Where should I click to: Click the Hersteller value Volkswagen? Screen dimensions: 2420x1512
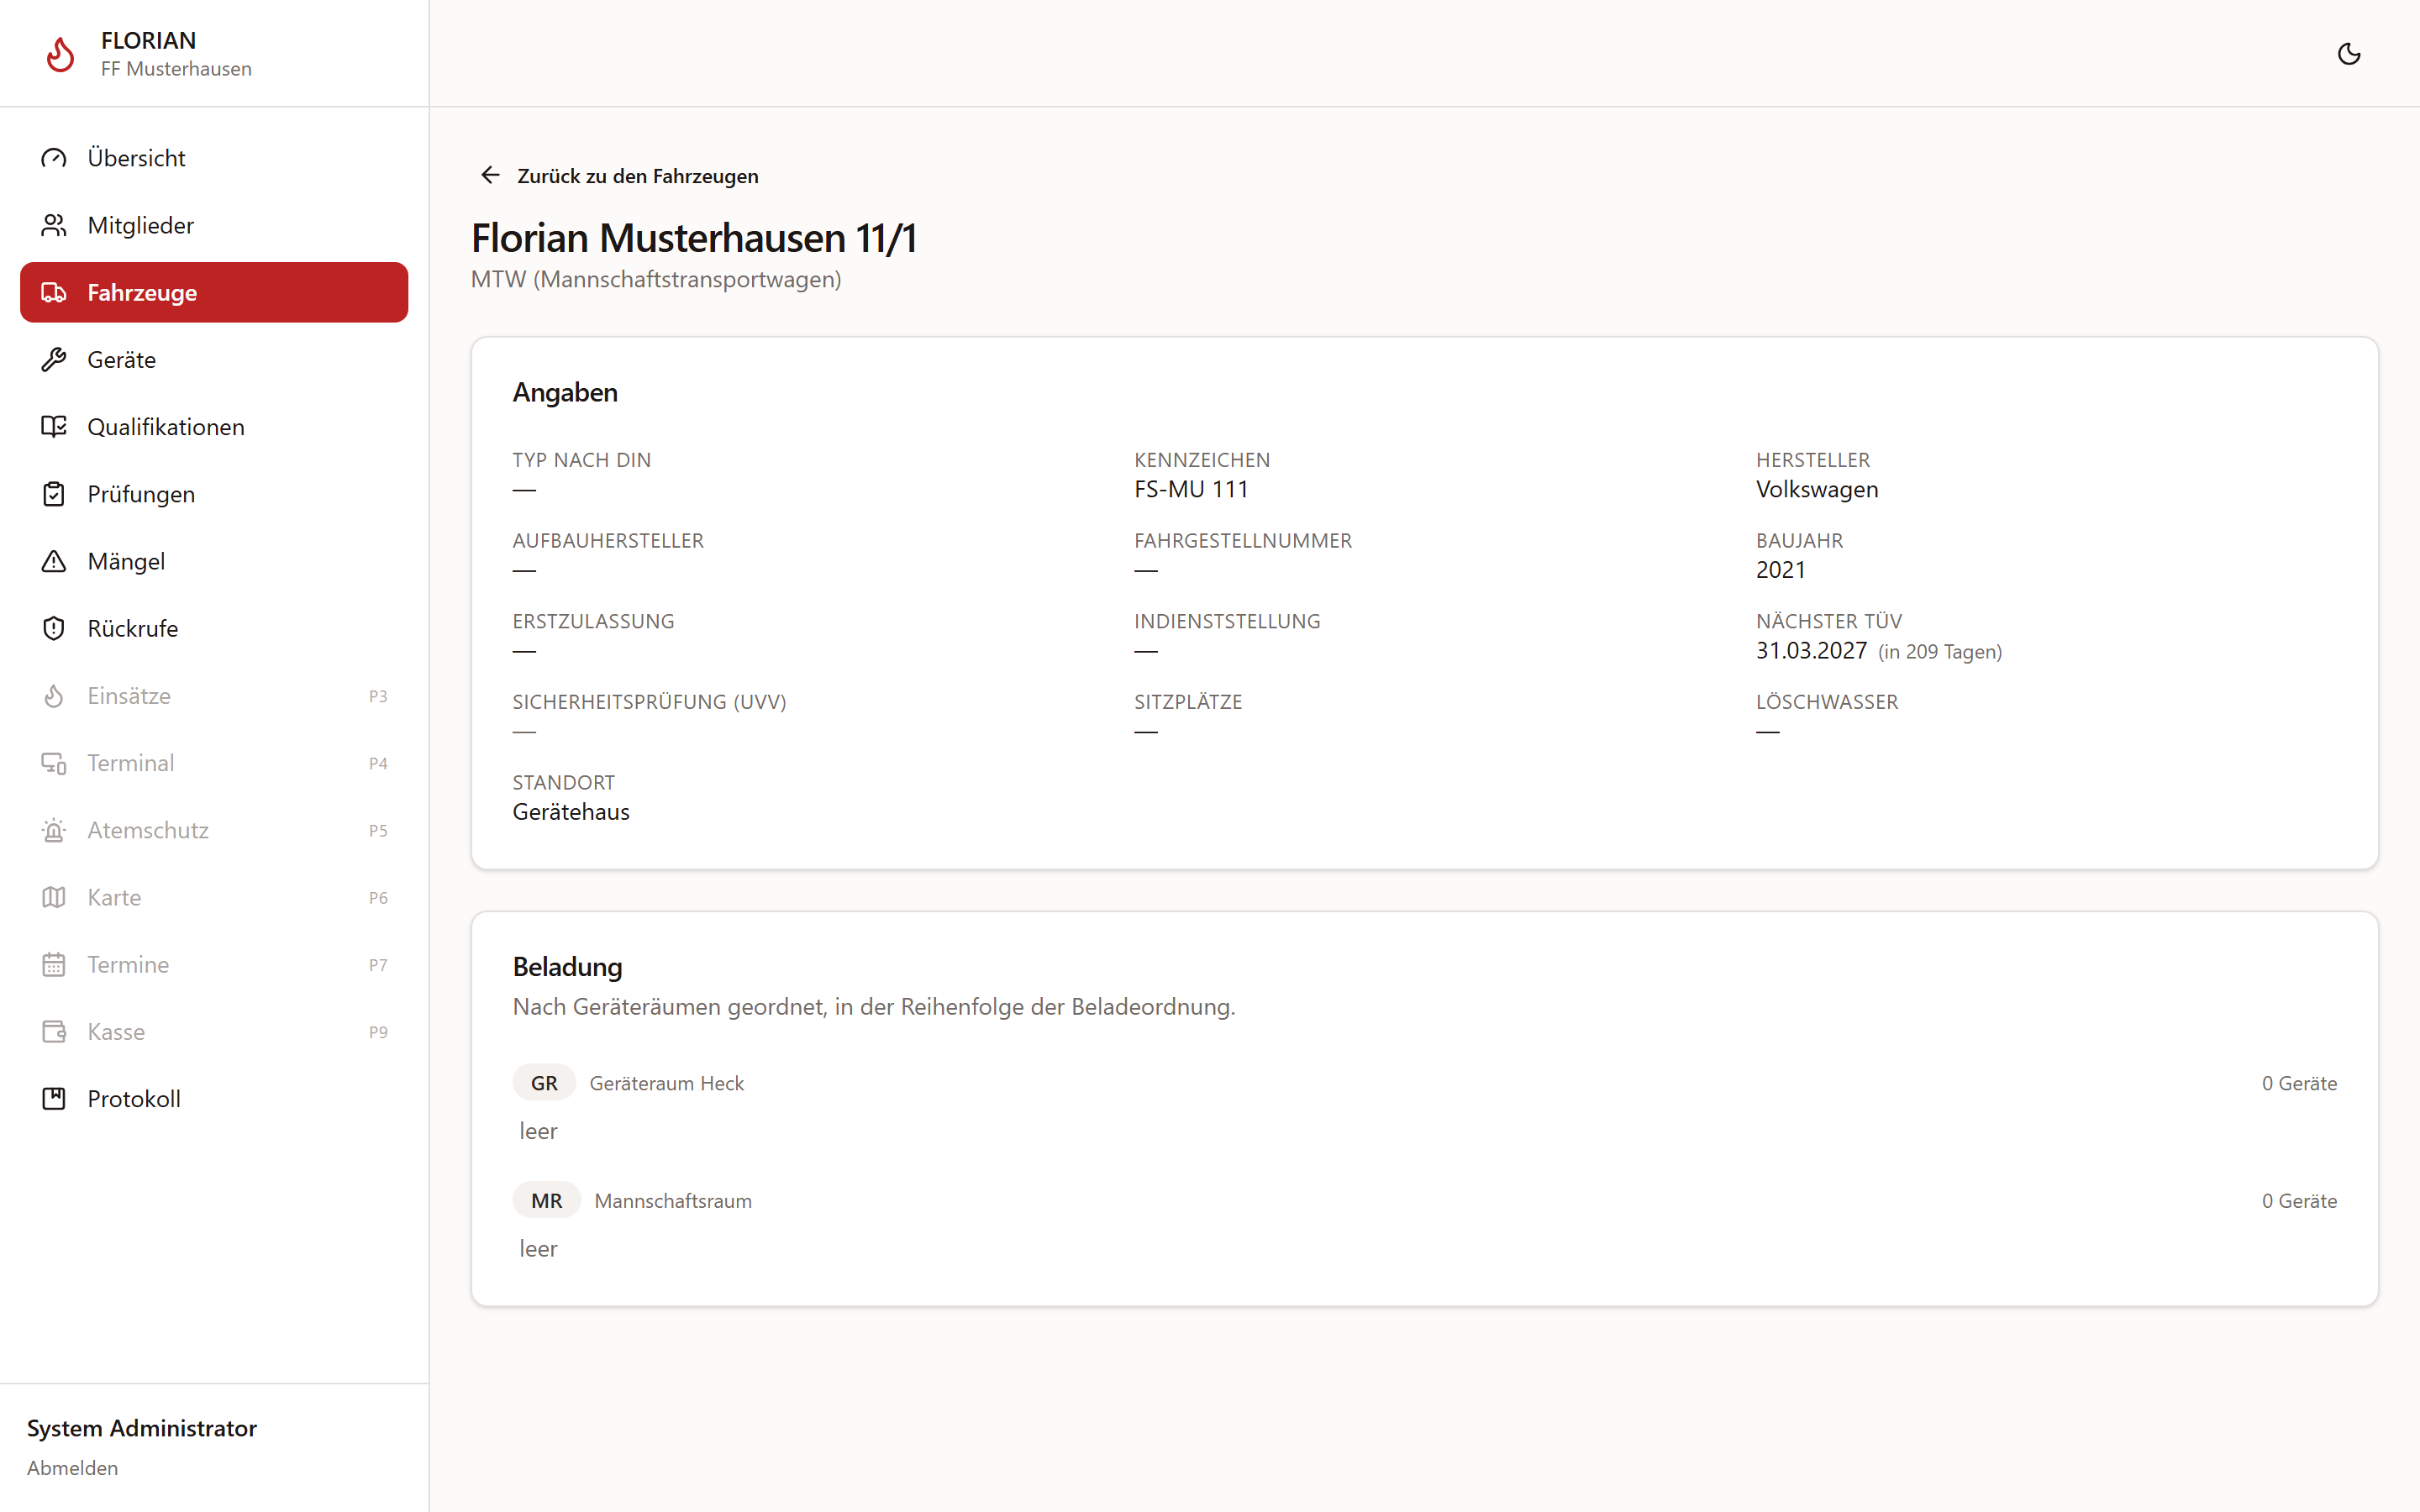(1817, 489)
